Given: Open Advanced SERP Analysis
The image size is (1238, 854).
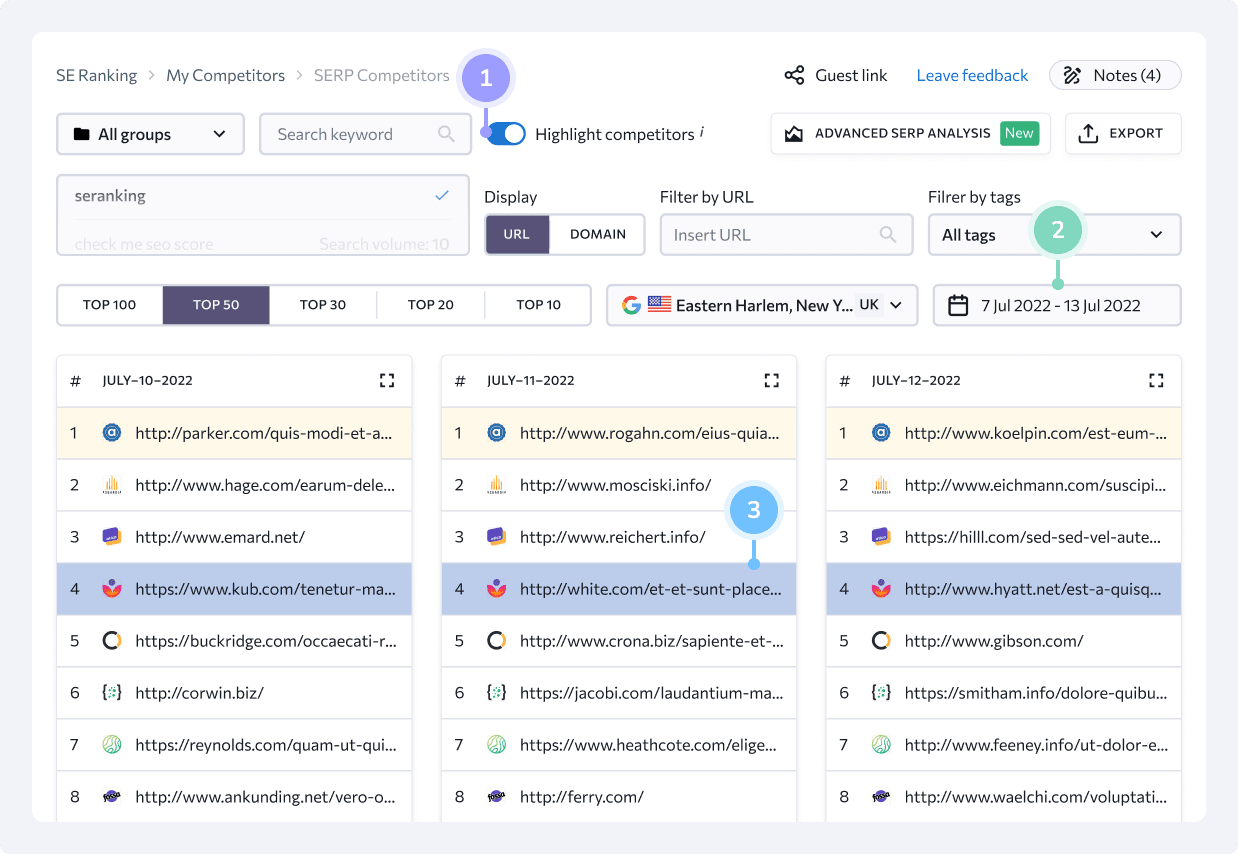Looking at the screenshot, I should [909, 134].
